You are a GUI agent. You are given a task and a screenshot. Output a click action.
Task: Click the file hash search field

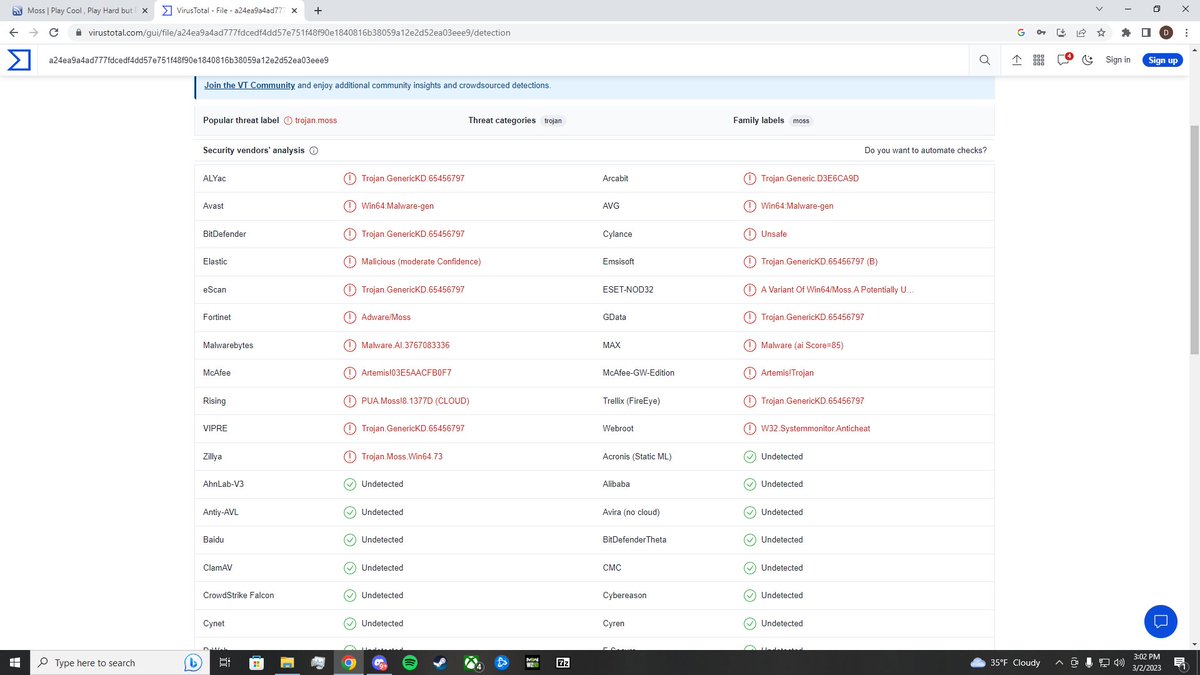505,60
